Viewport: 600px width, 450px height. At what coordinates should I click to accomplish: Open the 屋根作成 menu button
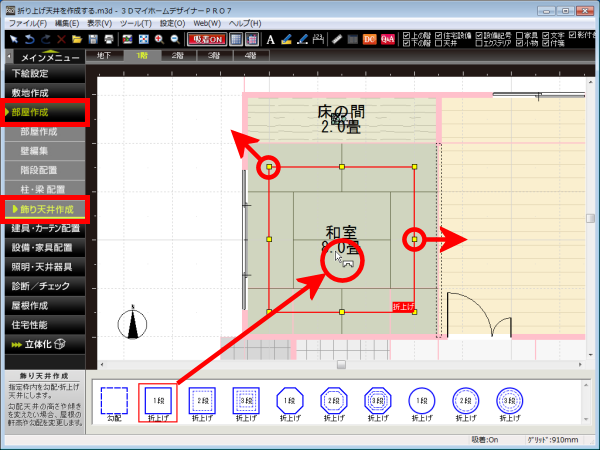coord(45,306)
